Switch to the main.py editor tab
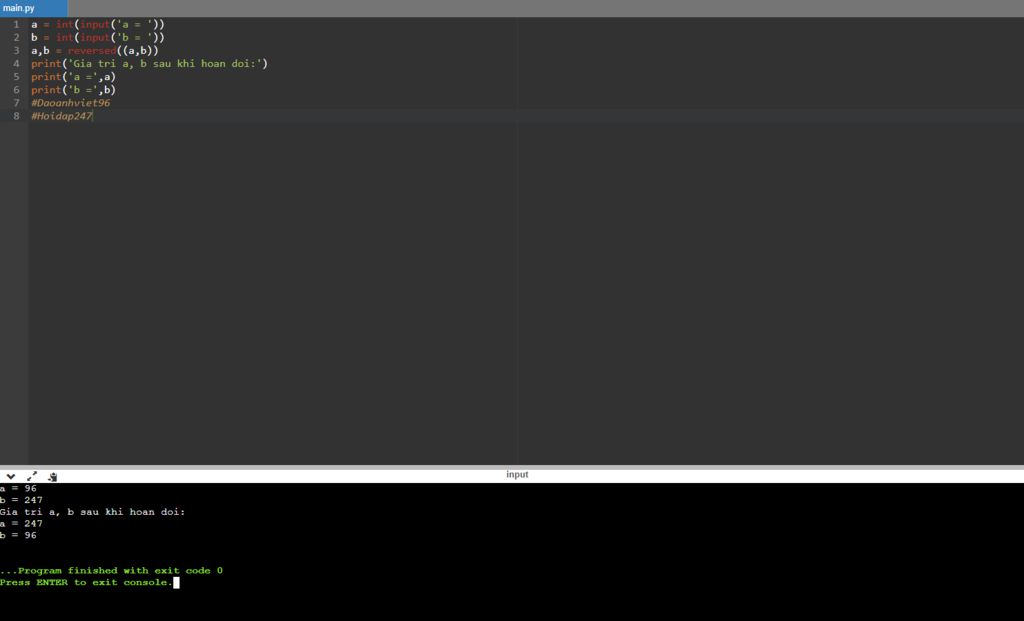Viewport: 1024px width, 621px height. (x=33, y=8)
